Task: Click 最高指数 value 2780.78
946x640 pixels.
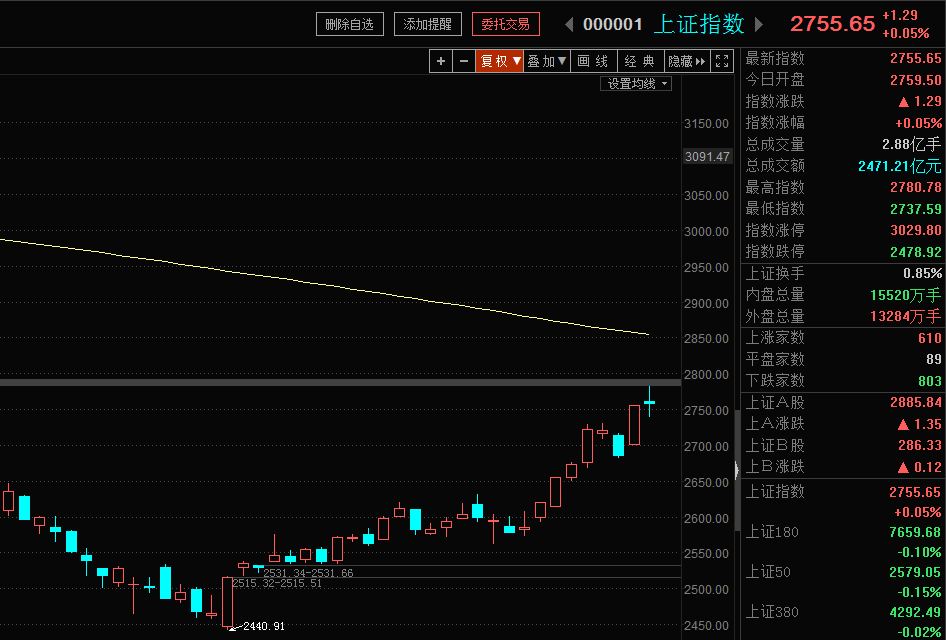Action: click(x=916, y=187)
